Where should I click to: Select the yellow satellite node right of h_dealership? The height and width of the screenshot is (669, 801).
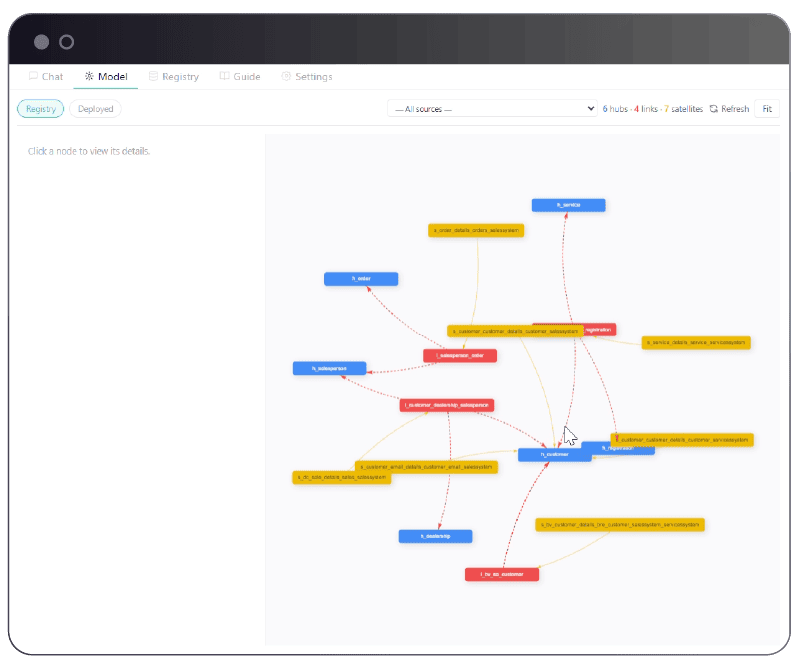pos(620,524)
